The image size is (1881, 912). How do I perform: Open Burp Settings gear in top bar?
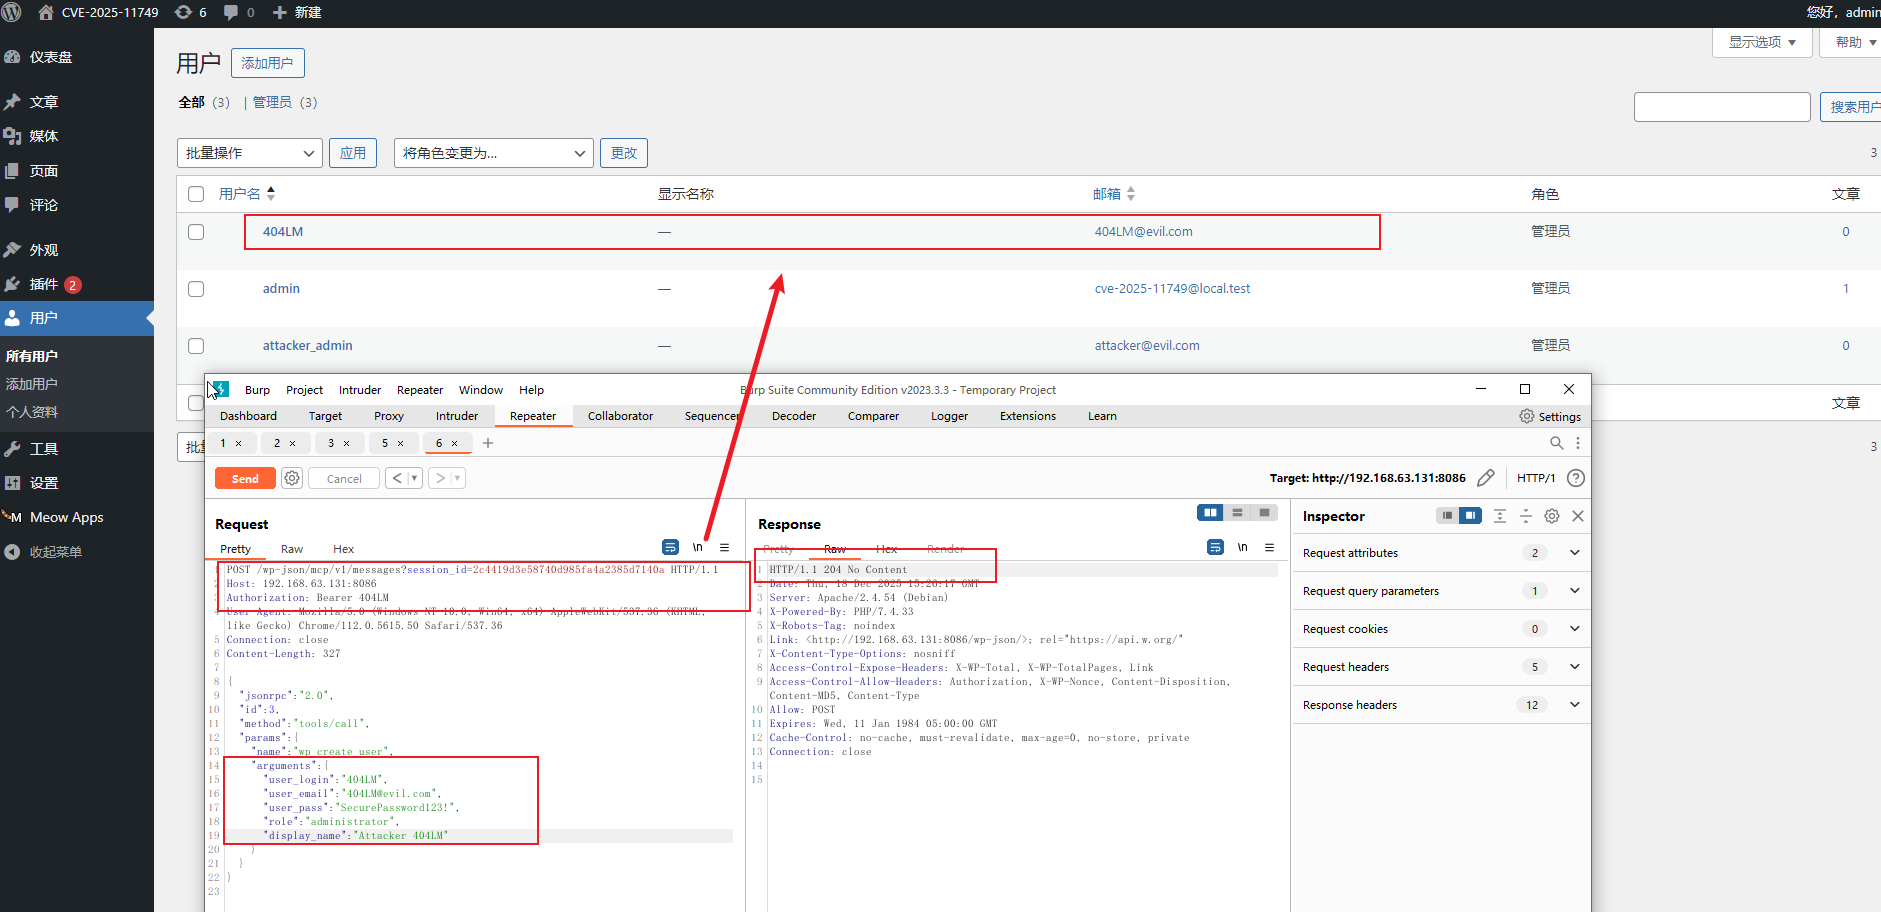(x=1550, y=416)
